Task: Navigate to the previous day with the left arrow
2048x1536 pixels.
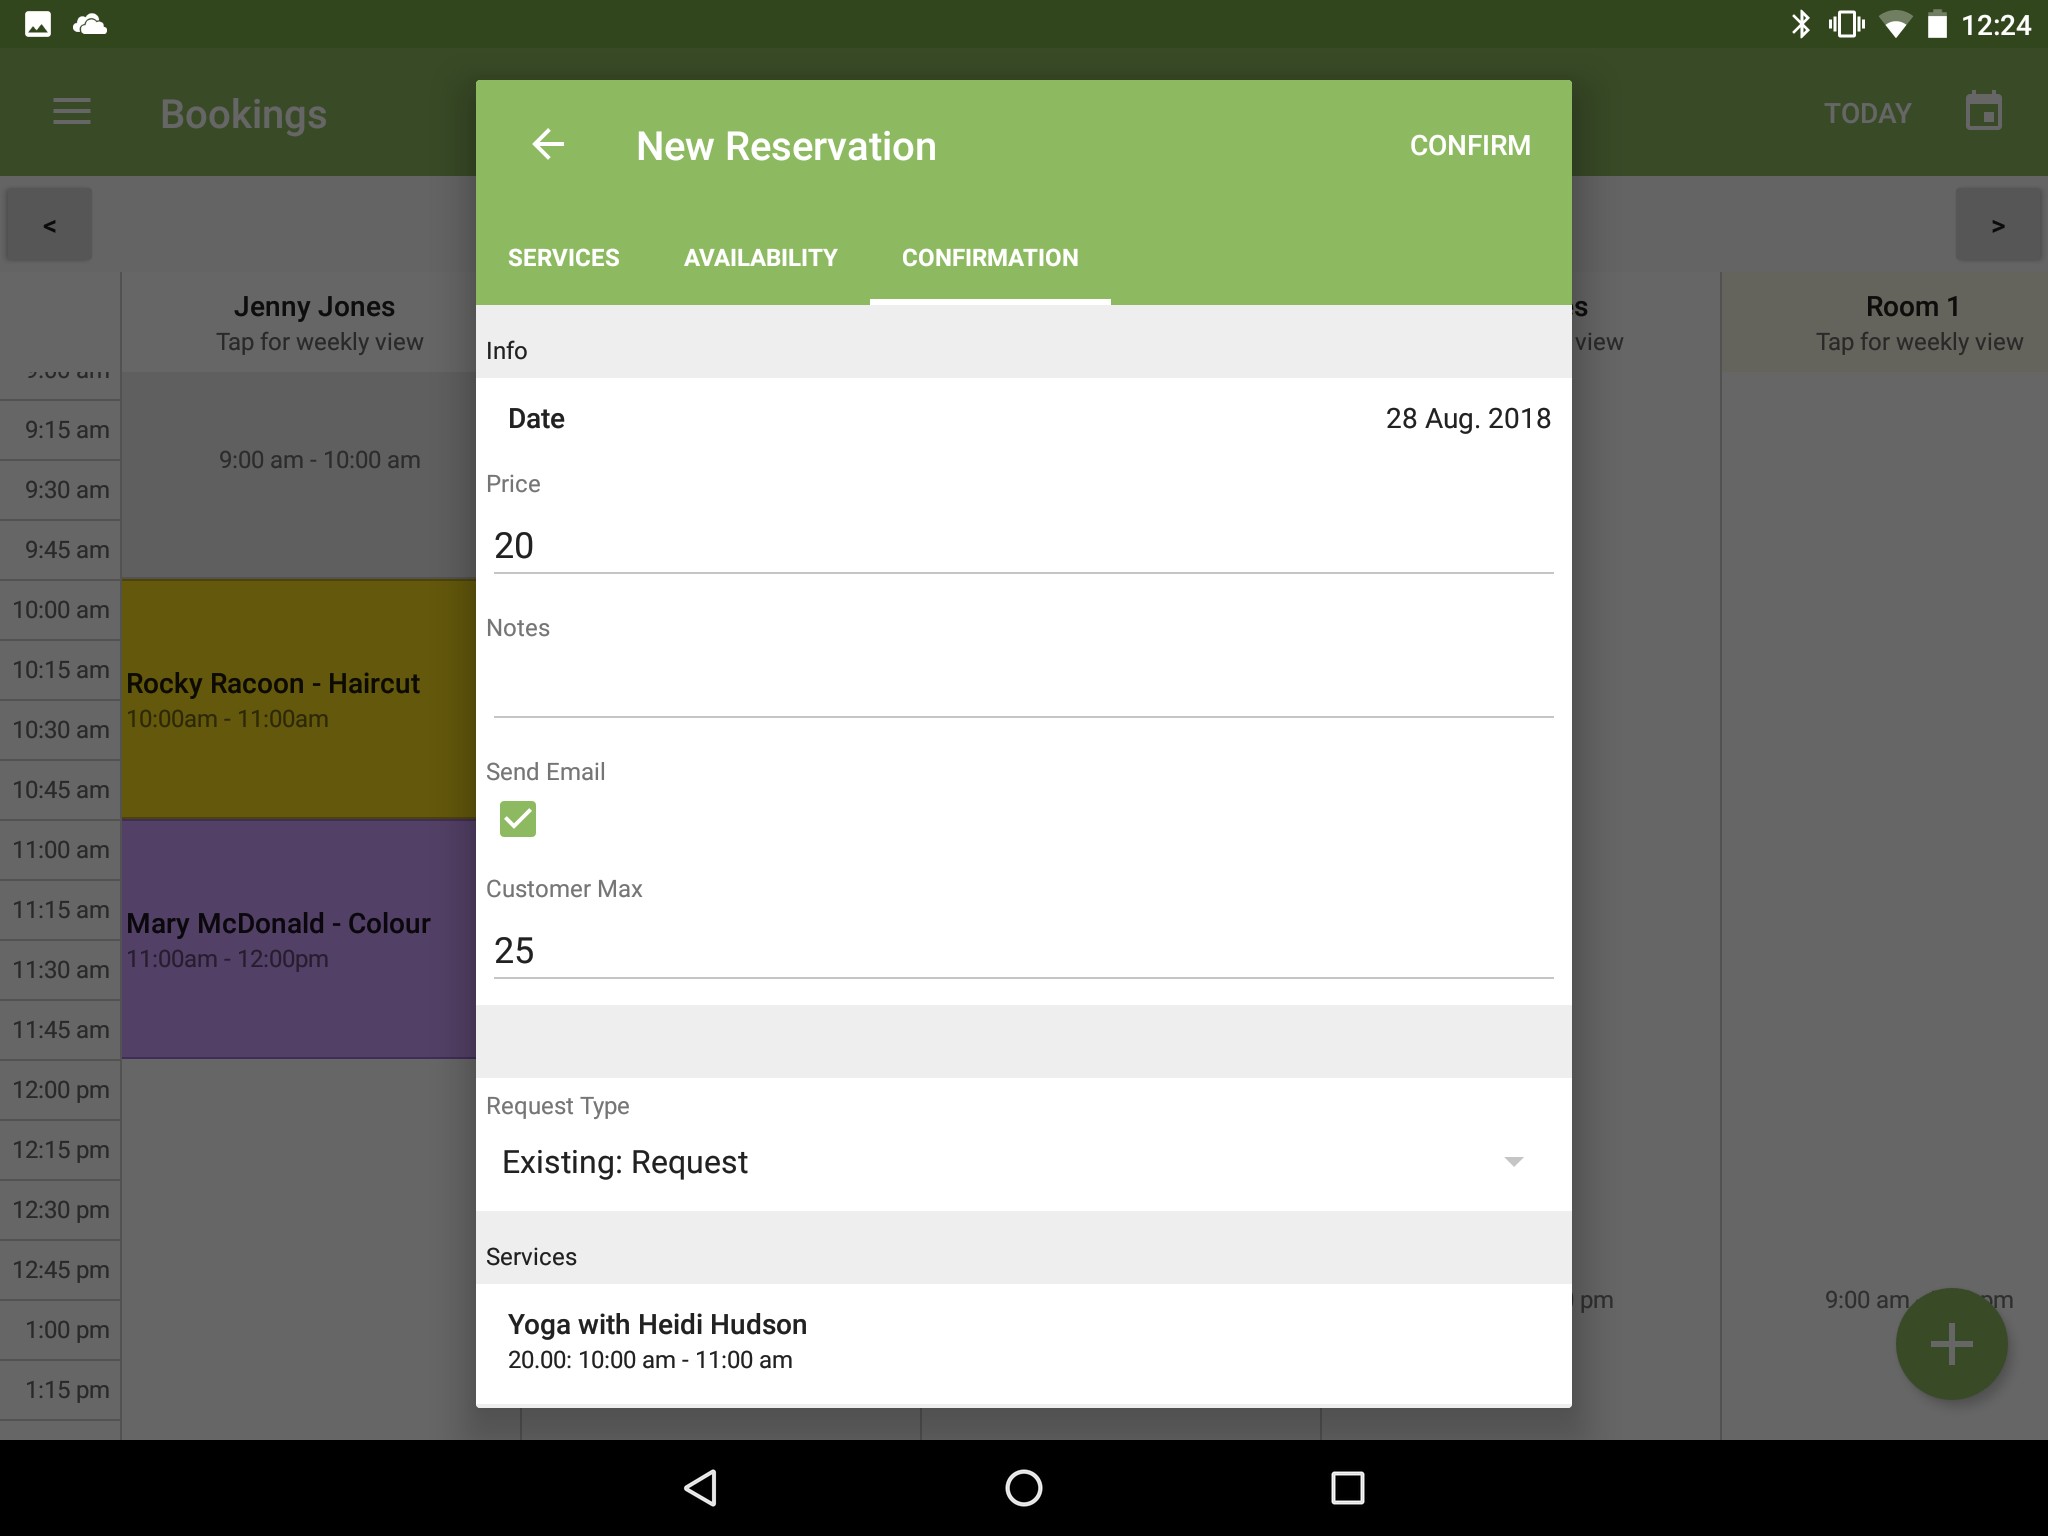Action: (x=47, y=224)
